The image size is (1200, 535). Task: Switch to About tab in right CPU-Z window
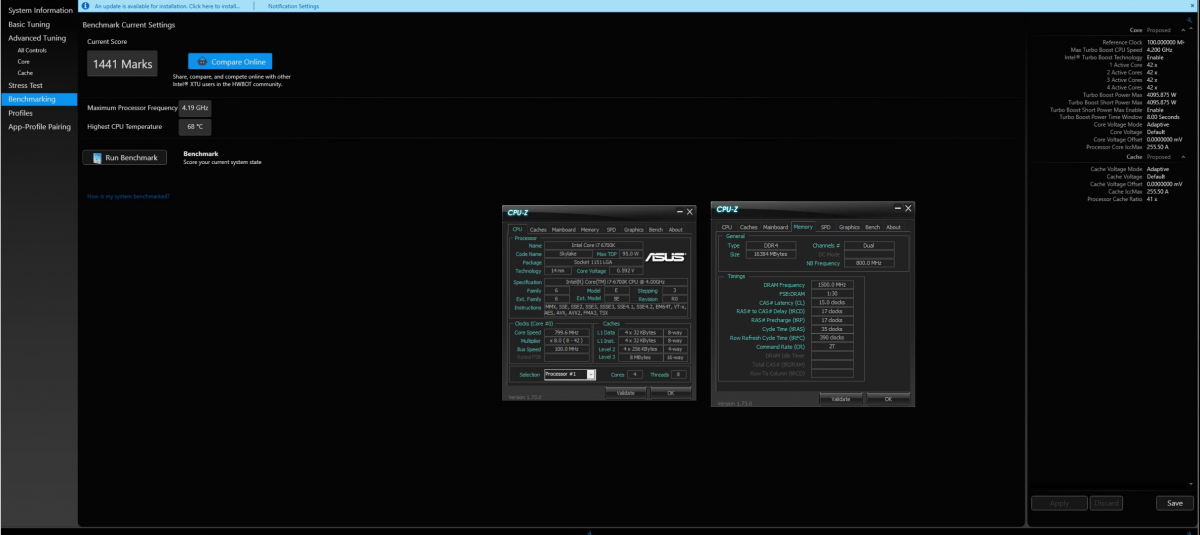pos(893,227)
